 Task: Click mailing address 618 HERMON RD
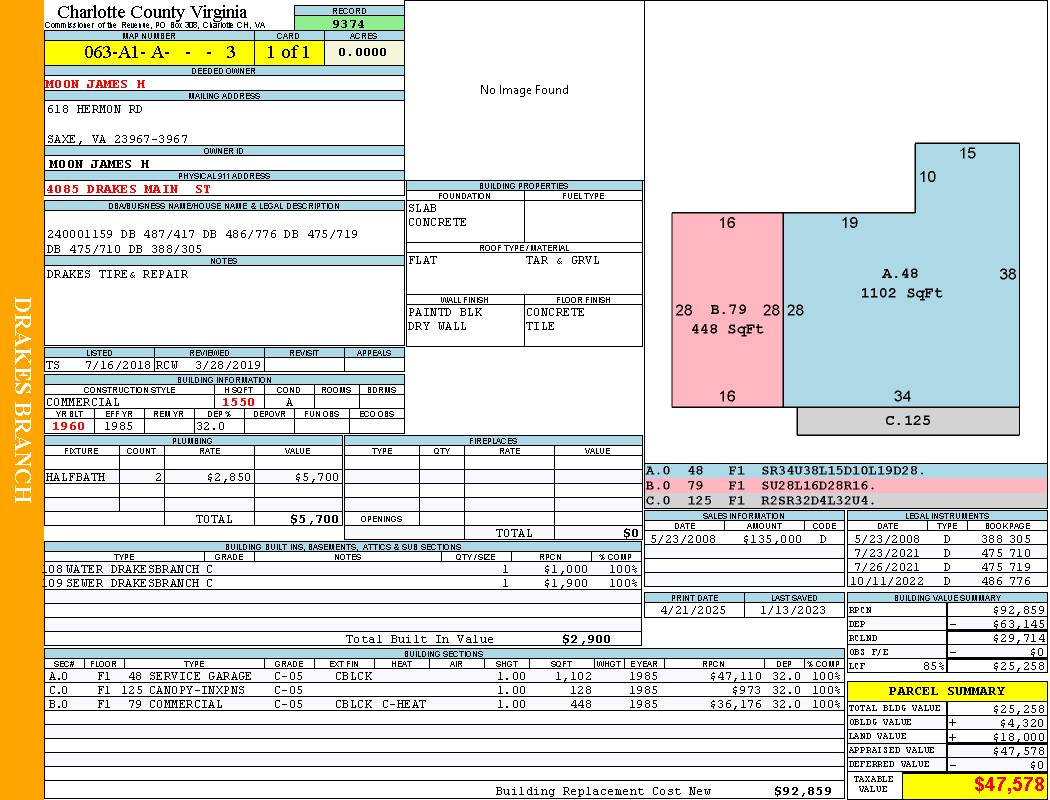(94, 109)
